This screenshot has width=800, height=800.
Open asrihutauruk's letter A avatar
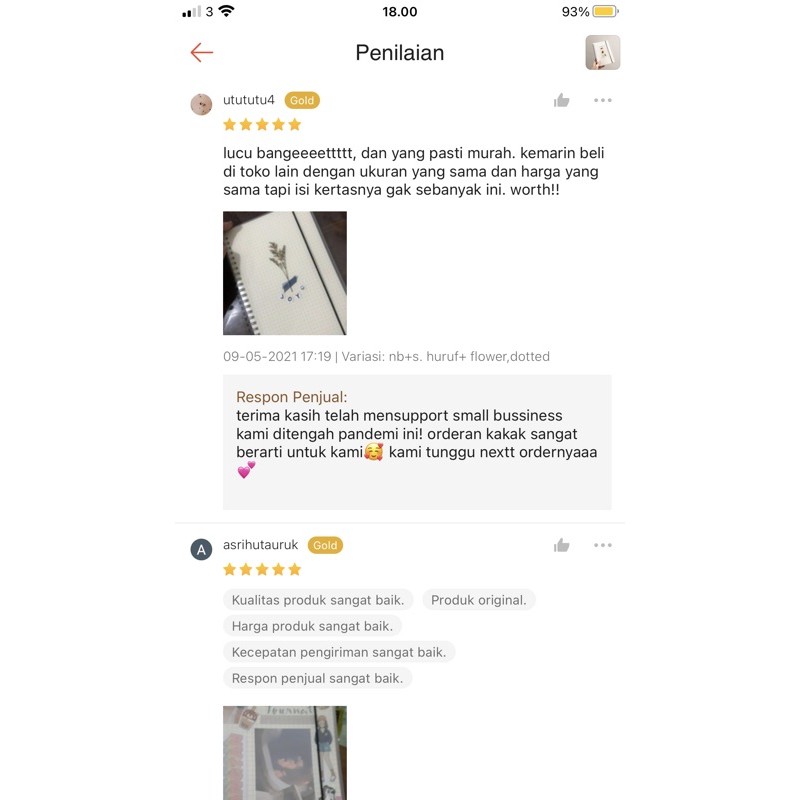tap(201, 549)
